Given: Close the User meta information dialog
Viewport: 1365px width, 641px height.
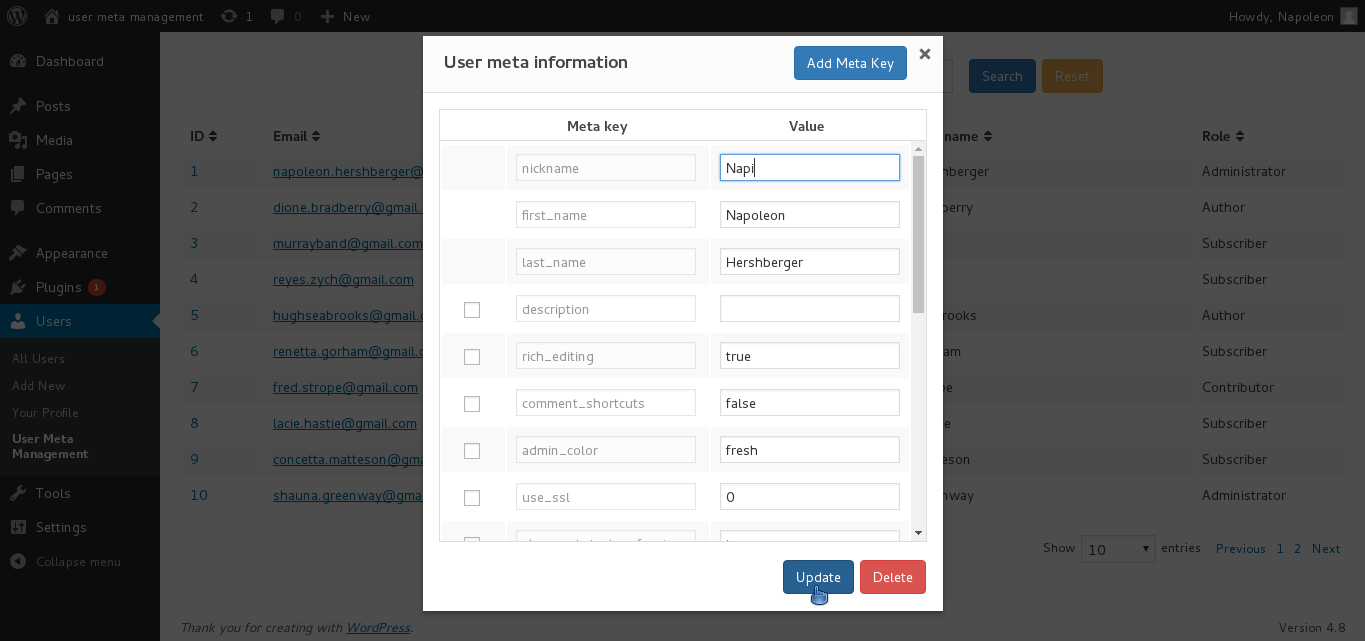Looking at the screenshot, I should click(925, 54).
